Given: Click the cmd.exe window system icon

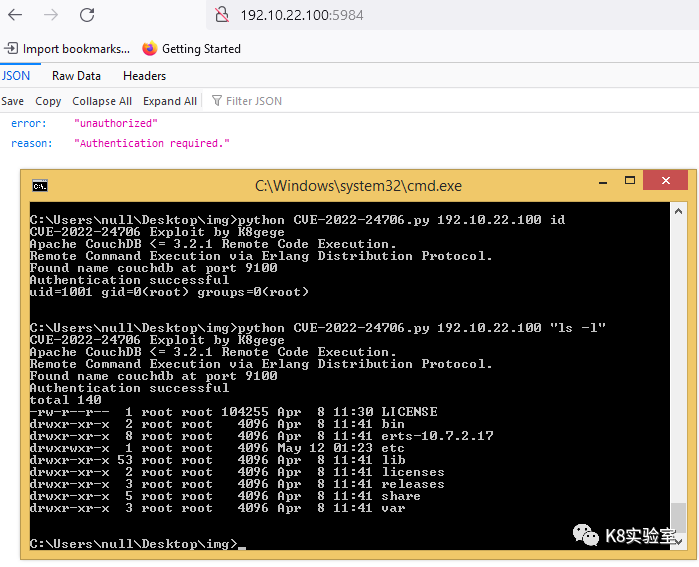Looking at the screenshot, I should click(40, 185).
